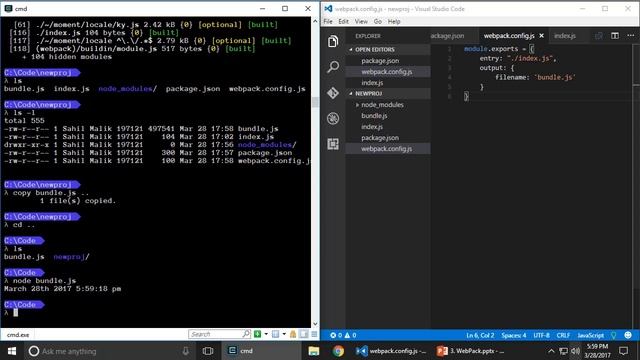Image resolution: width=640 pixels, height=360 pixels.
Task: Click the taskbar clock showing 5:59 PM
Action: [597, 351]
